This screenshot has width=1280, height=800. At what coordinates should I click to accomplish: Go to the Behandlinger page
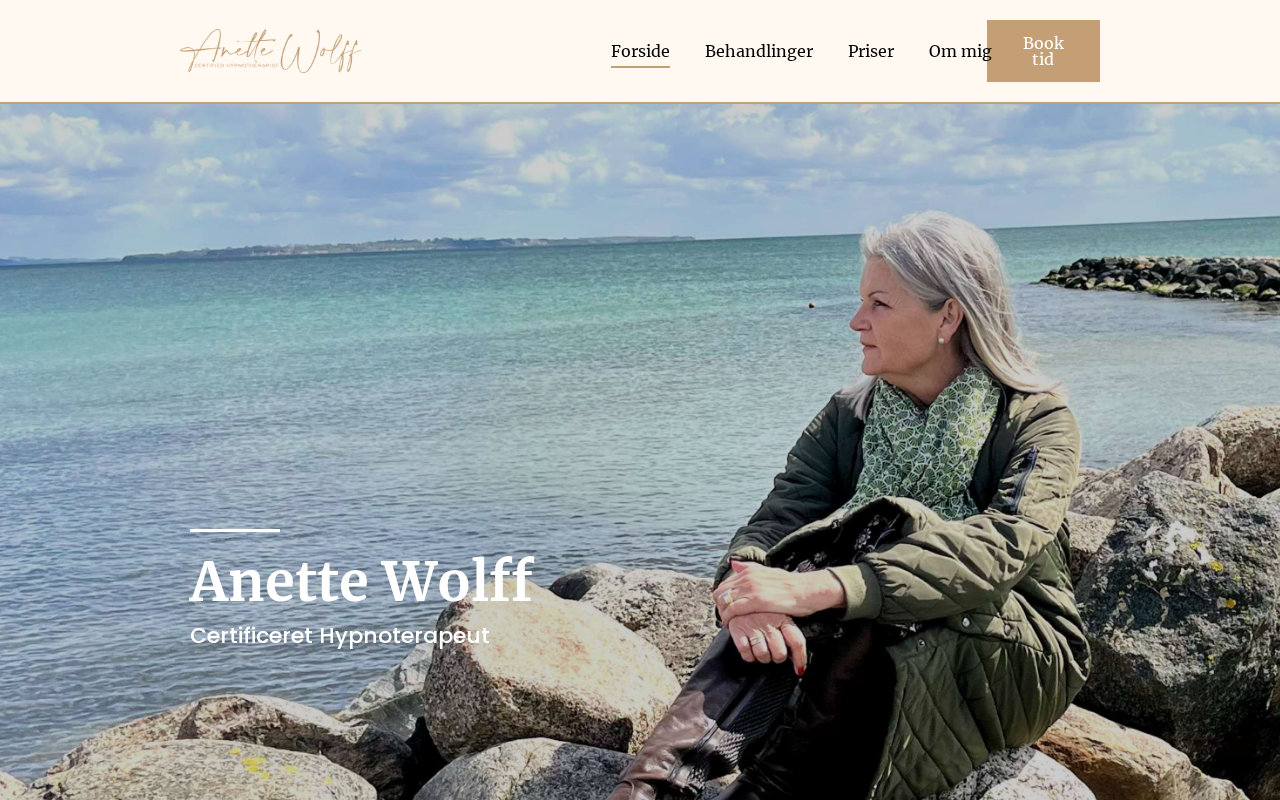click(x=759, y=51)
